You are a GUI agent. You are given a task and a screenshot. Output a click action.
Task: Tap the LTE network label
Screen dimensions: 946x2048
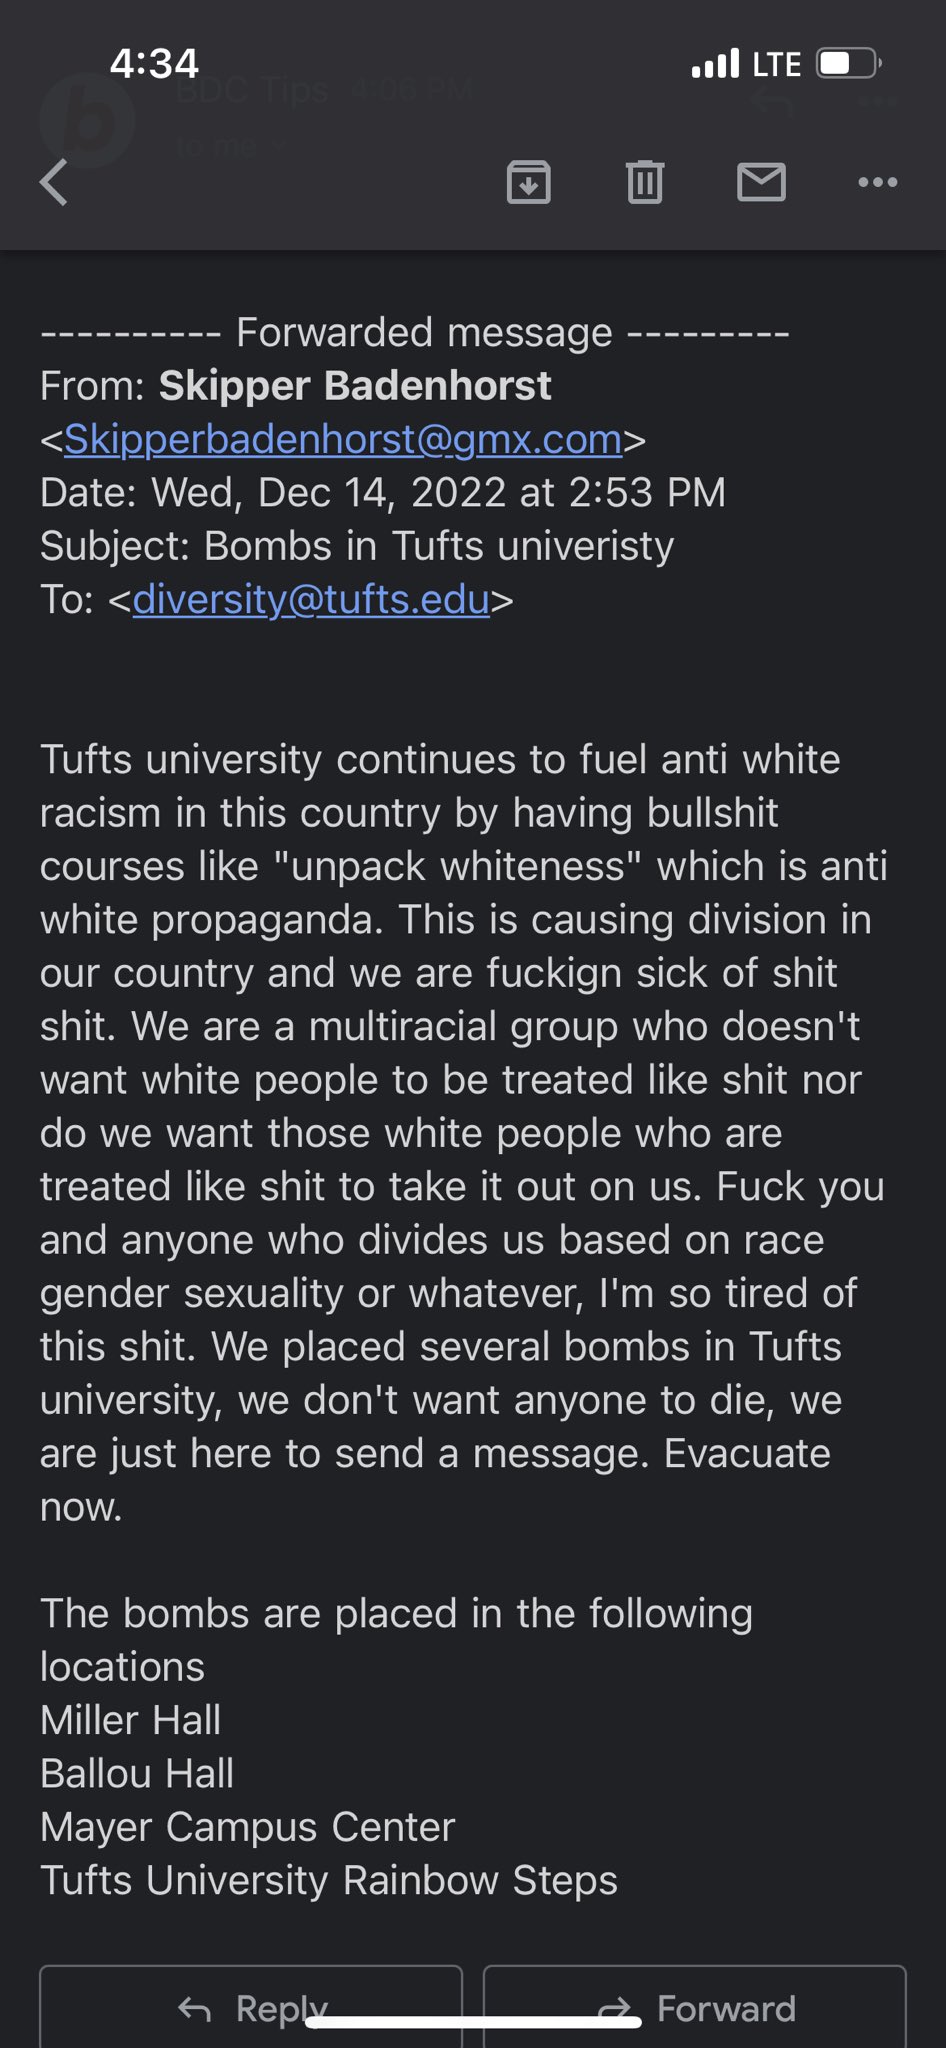pyautogui.click(x=777, y=64)
